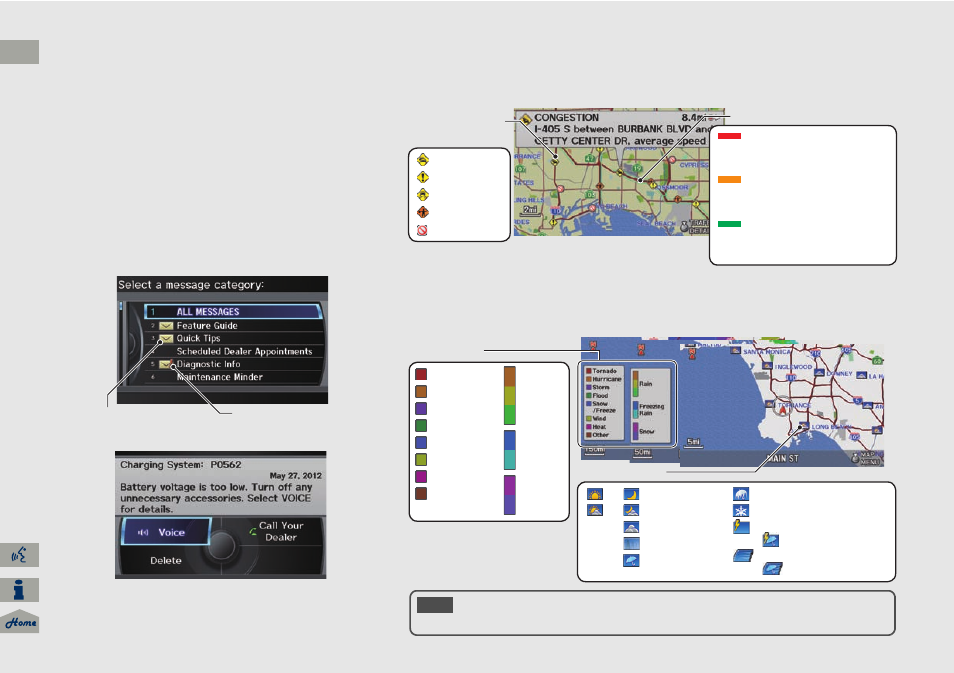
Task: Click the clear night moon legend icon
Action: point(631,494)
